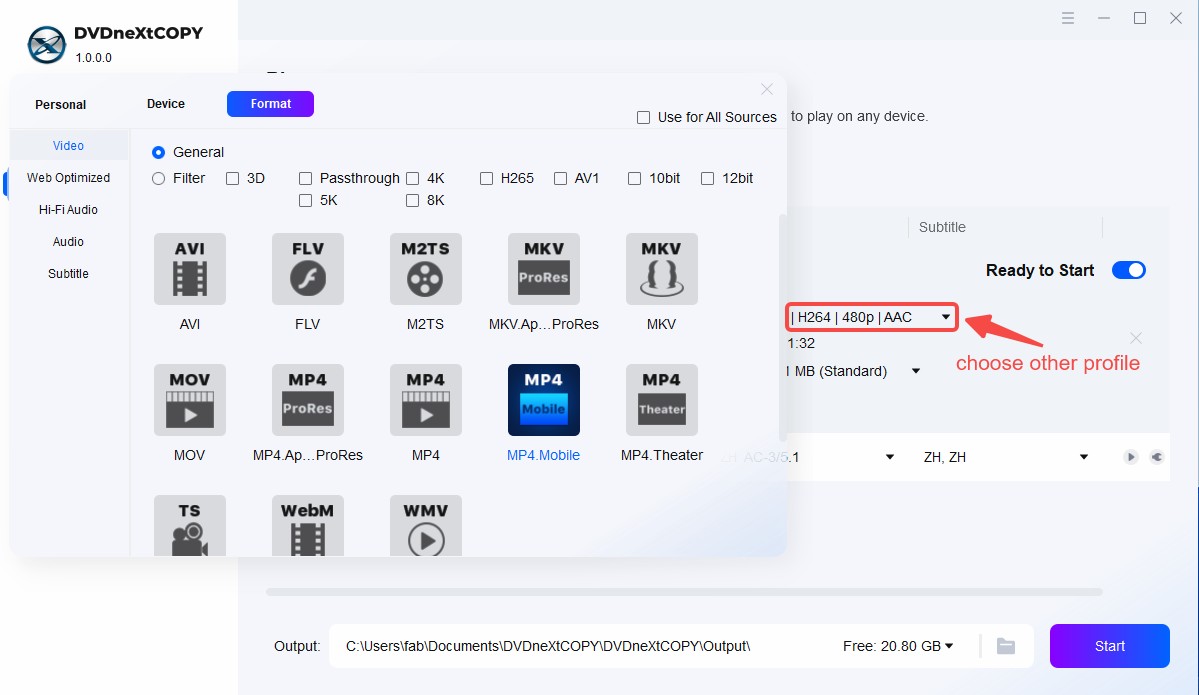Choose the plain MKV format icon
Screen dimensions: 1199x695
pyautogui.click(x=661, y=269)
